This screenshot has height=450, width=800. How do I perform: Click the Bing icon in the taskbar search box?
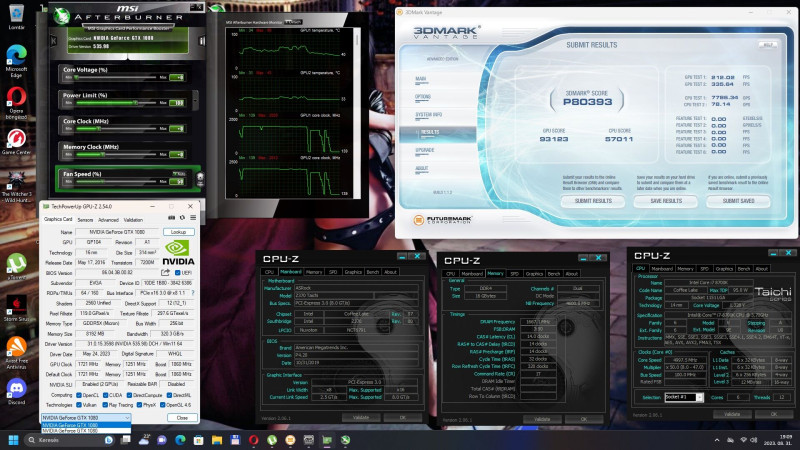(x=109, y=440)
